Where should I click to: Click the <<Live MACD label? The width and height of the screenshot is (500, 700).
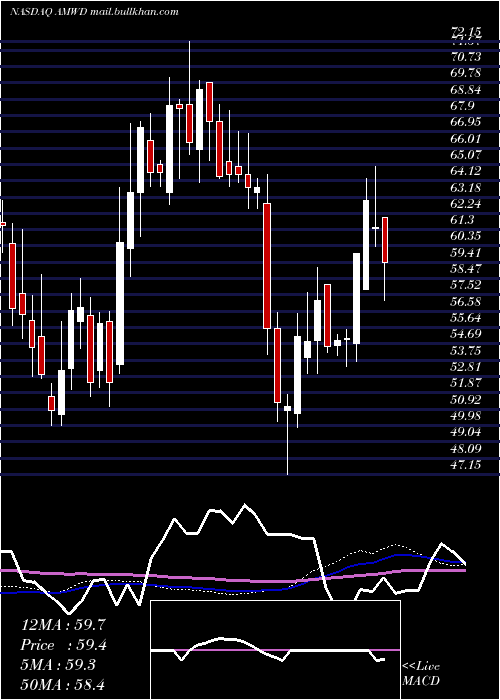tap(421, 674)
